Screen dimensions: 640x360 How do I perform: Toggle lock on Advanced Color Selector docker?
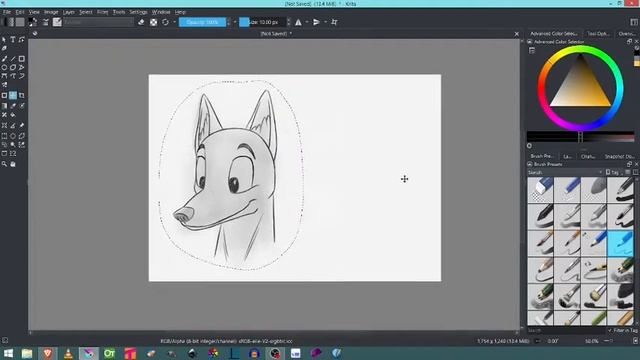click(x=530, y=42)
